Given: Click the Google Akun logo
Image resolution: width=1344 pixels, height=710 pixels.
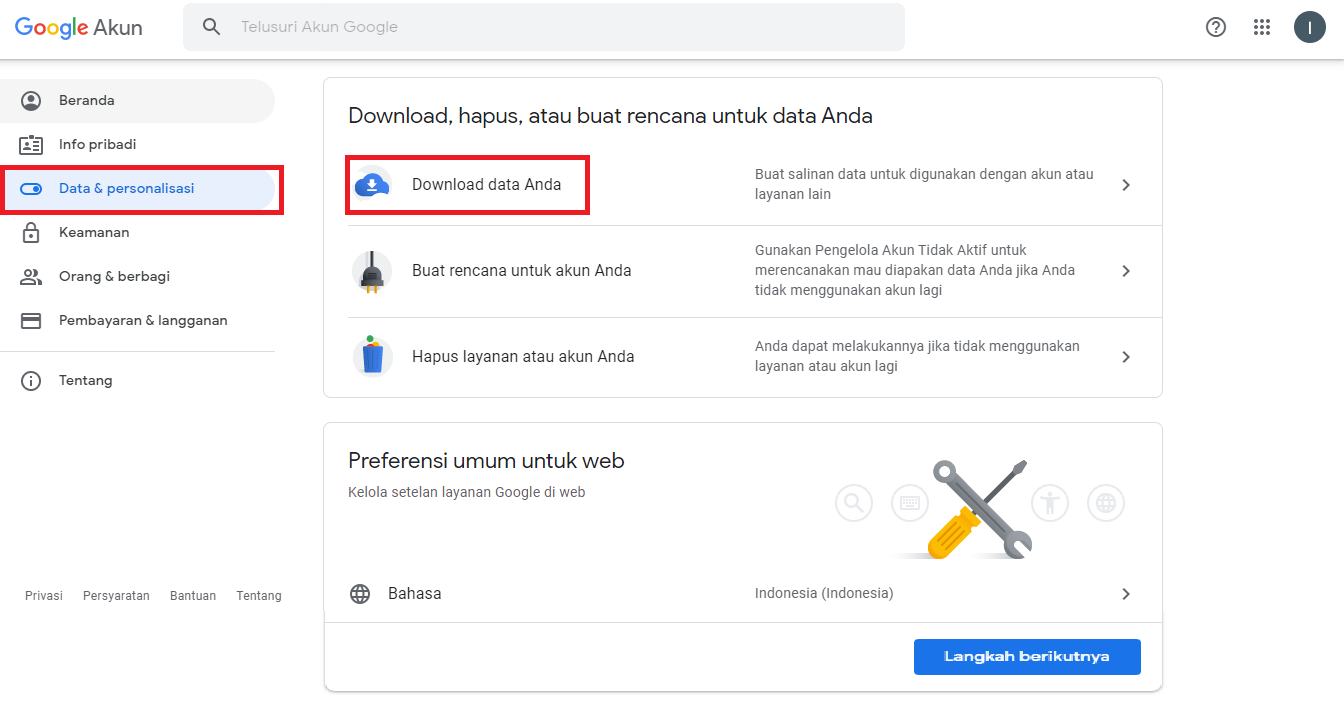Looking at the screenshot, I should [78, 28].
